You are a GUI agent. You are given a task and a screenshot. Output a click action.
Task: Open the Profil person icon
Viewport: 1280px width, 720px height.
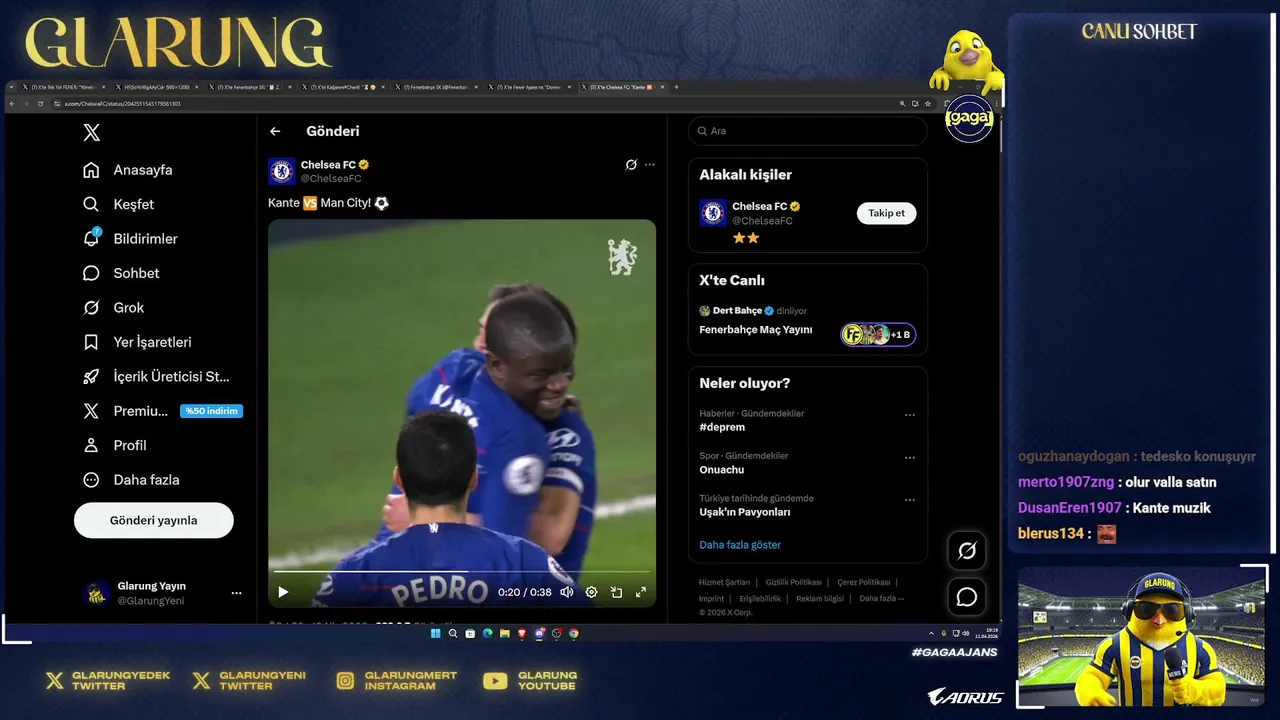91,445
